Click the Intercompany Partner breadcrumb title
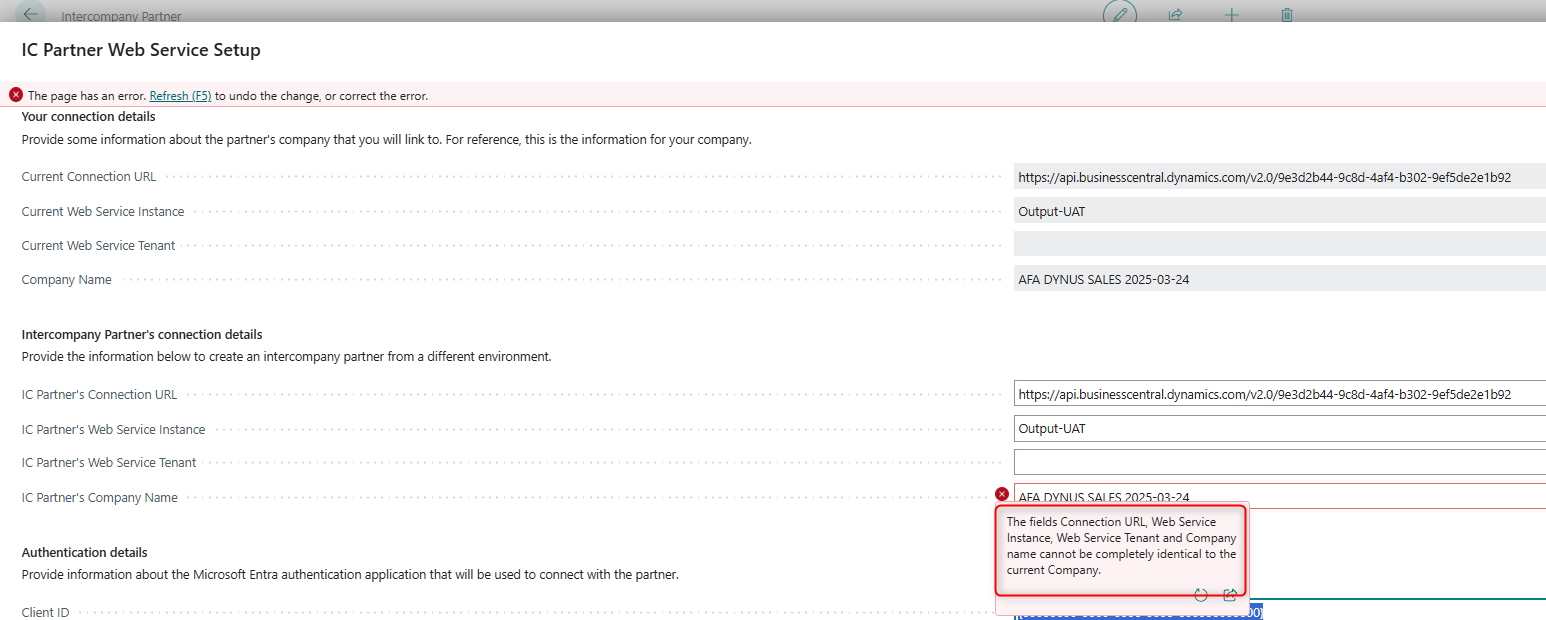 [x=121, y=17]
